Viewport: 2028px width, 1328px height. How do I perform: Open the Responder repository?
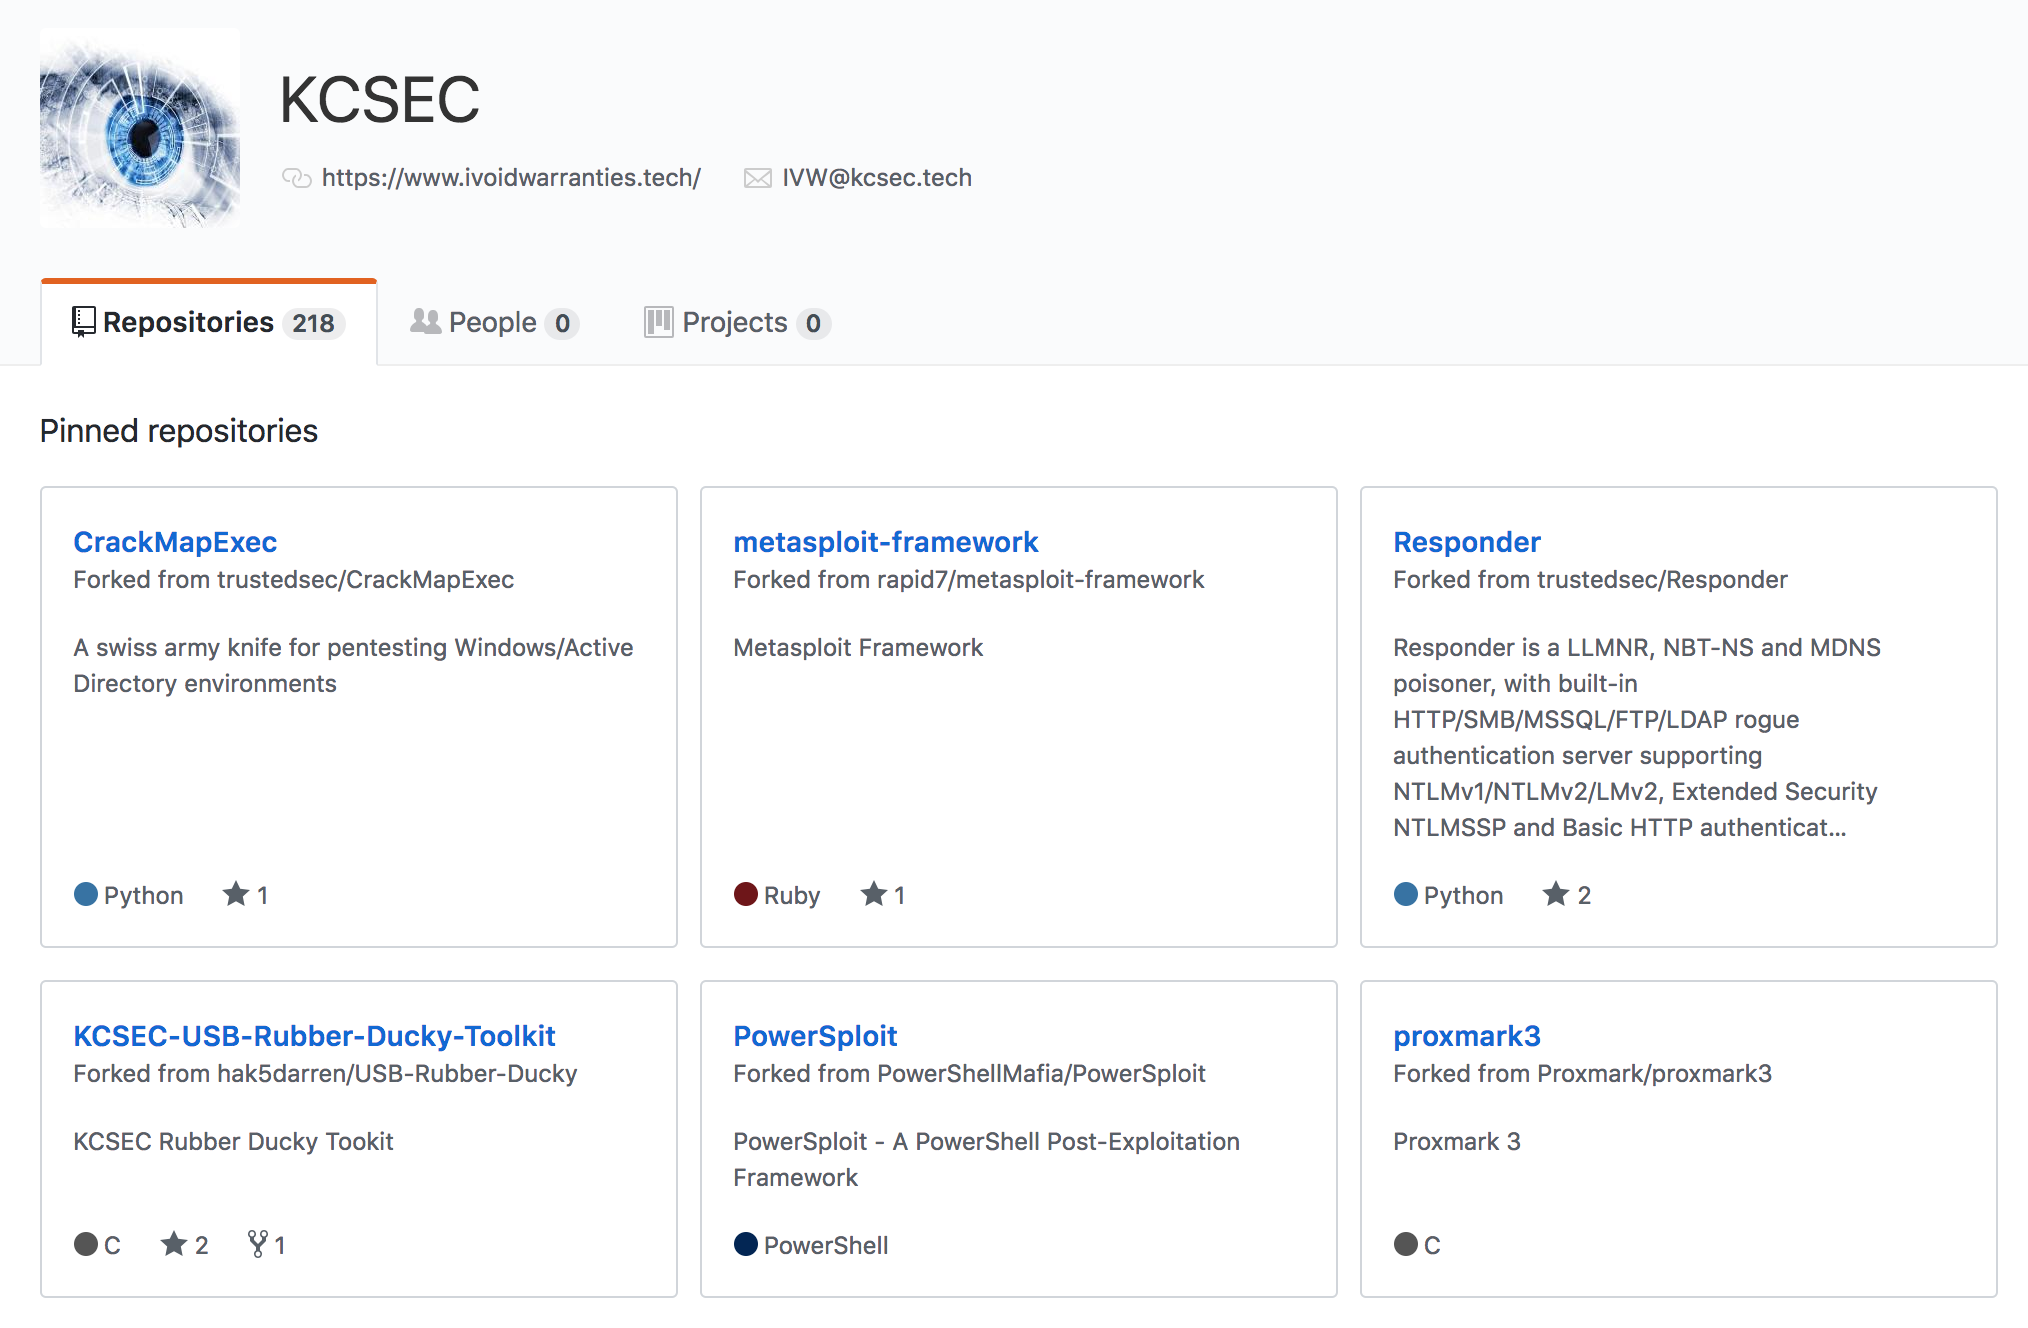point(1467,542)
